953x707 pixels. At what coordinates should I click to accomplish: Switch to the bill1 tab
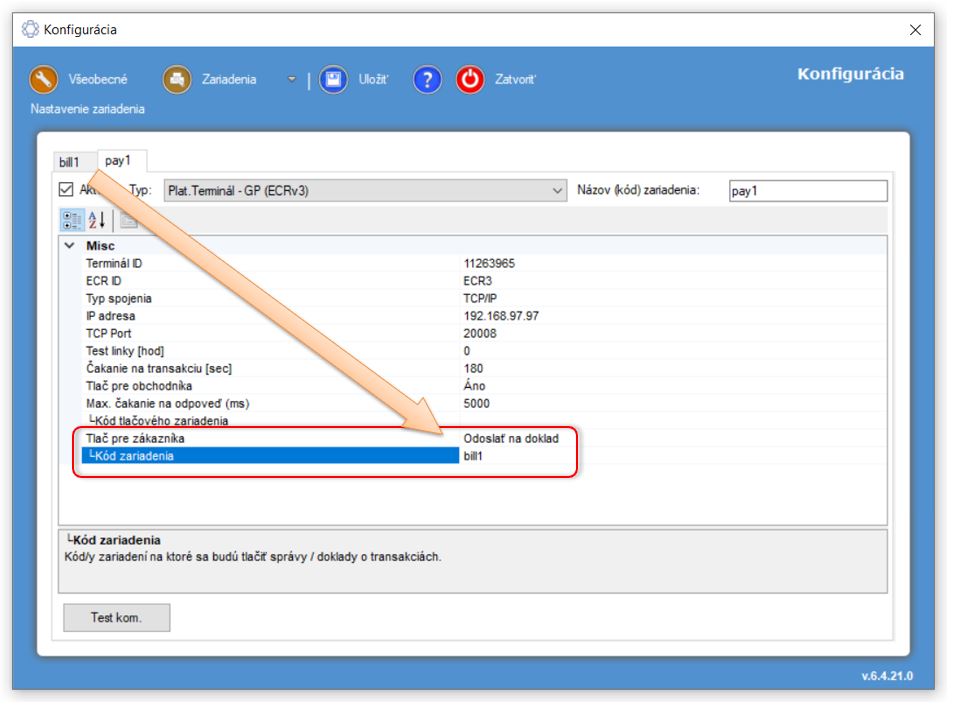(x=69, y=162)
